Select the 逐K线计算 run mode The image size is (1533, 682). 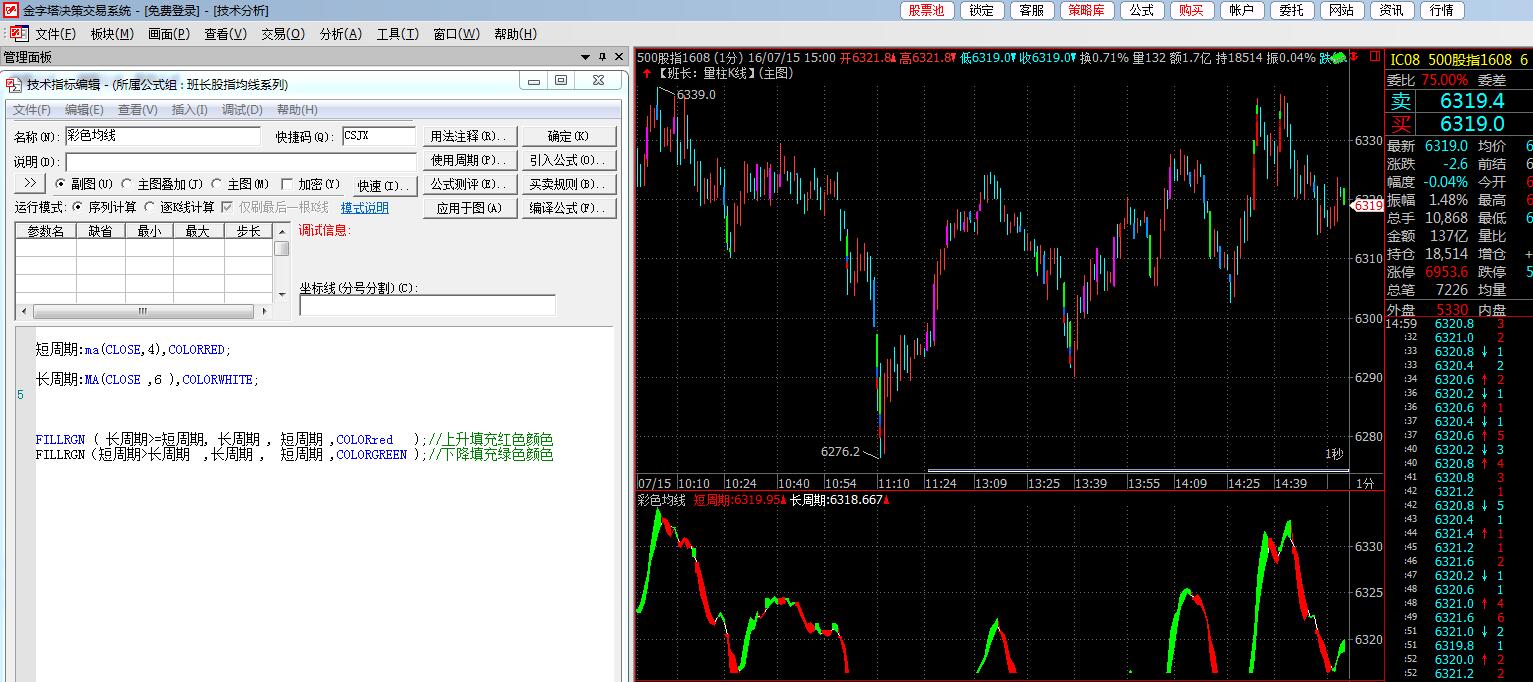(150, 207)
